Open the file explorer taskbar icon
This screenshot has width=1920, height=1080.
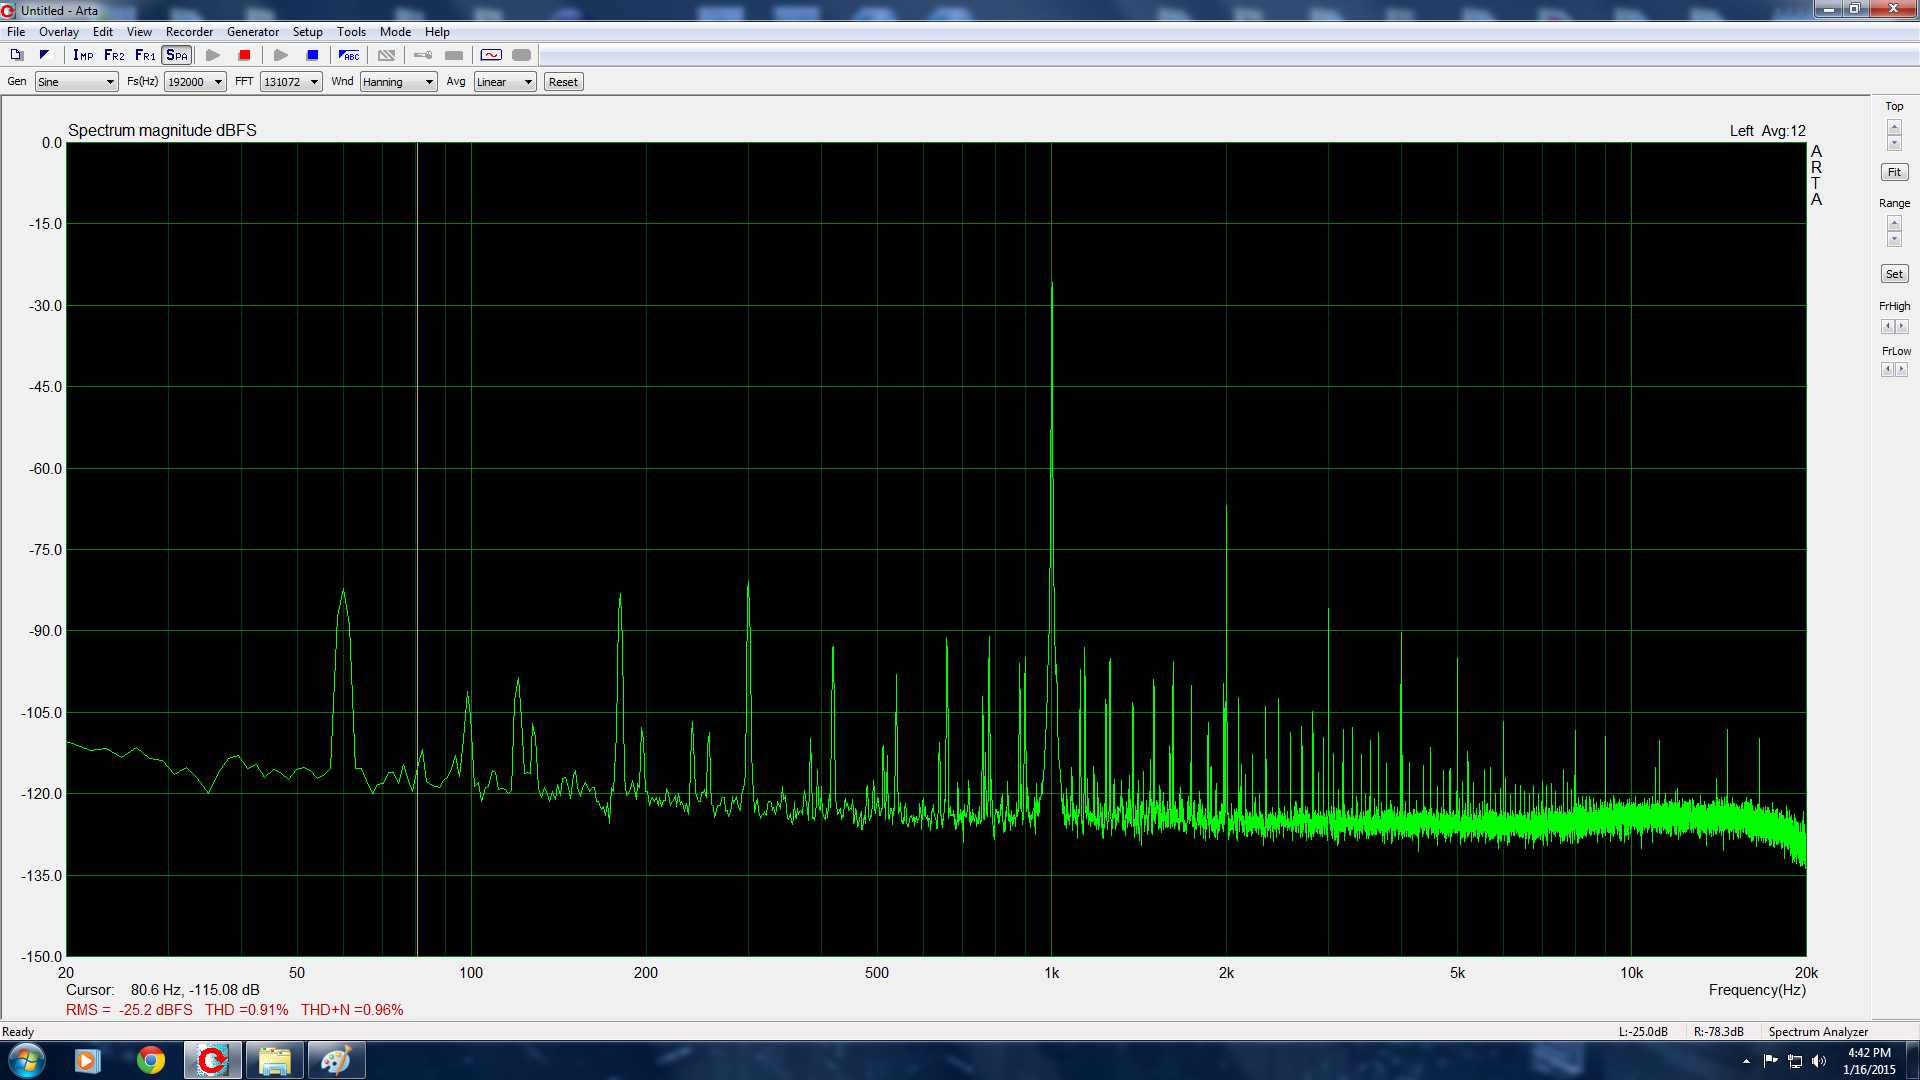tap(275, 1060)
